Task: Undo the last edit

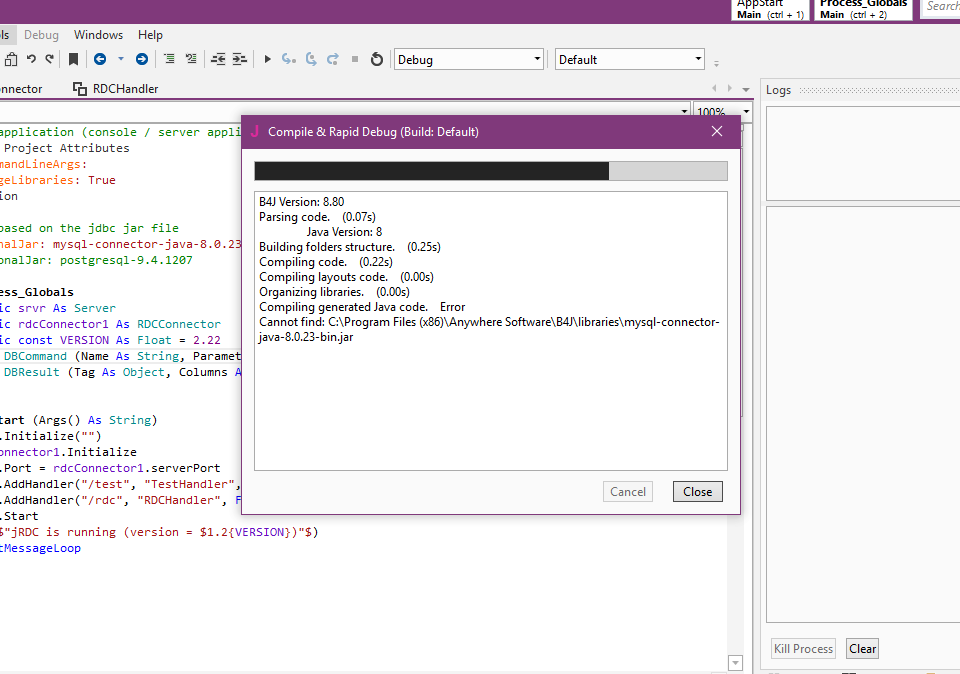Action: click(31, 59)
